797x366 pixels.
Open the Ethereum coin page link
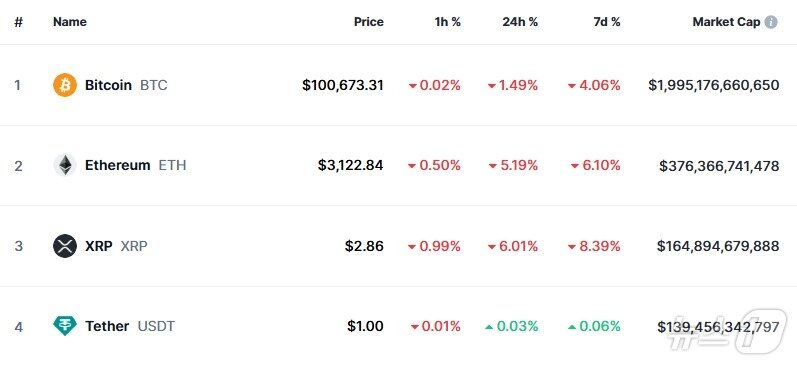pos(117,165)
